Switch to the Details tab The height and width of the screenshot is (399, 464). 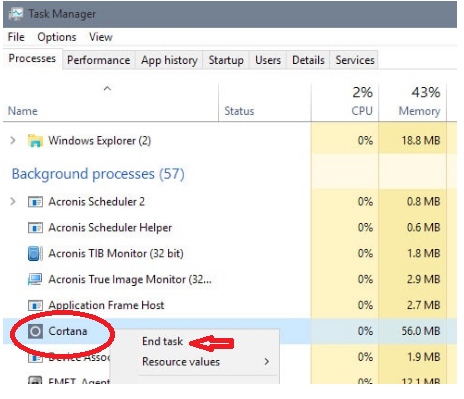coord(308,60)
